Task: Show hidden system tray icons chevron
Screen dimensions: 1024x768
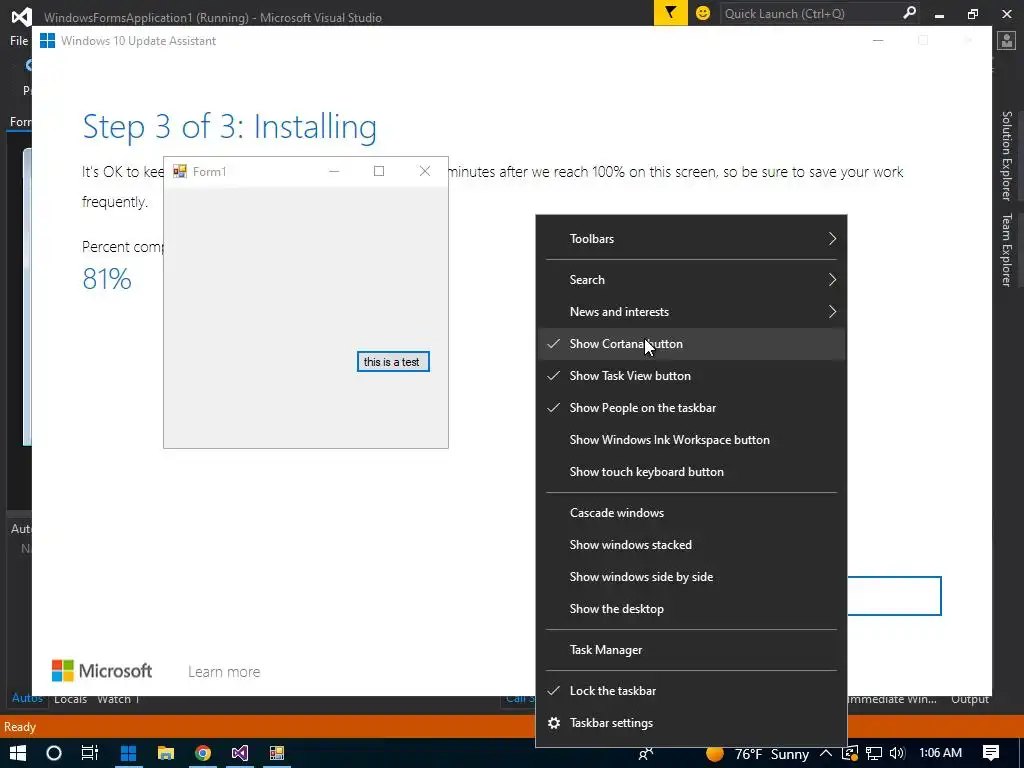Action: [825, 754]
